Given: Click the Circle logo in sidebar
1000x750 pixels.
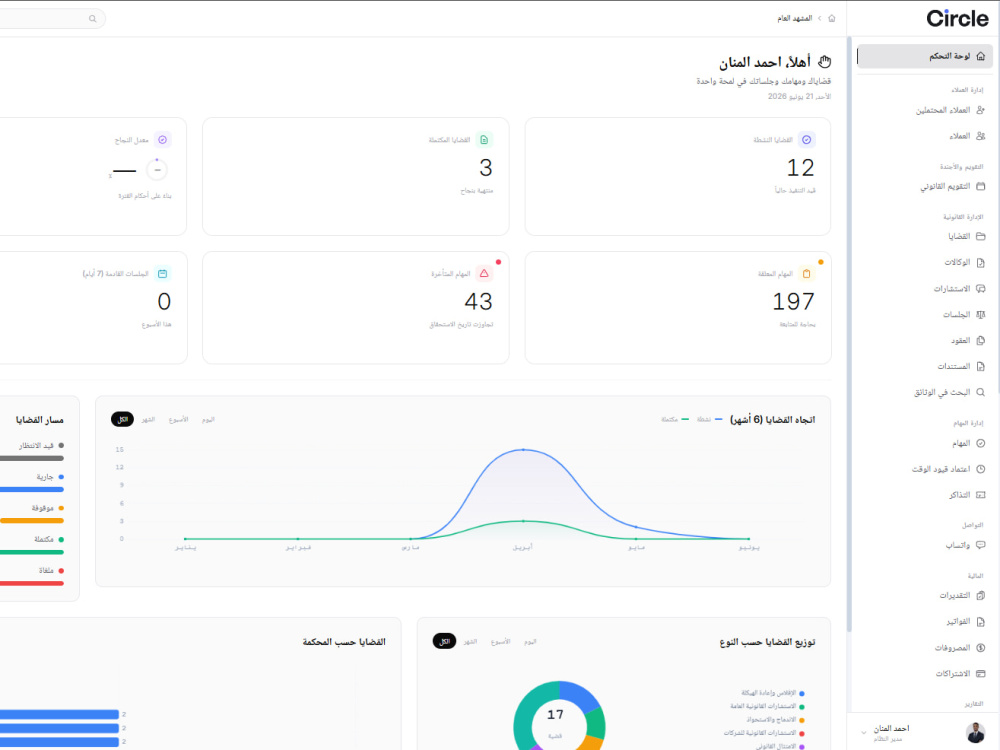Looking at the screenshot, I should coord(957,18).
